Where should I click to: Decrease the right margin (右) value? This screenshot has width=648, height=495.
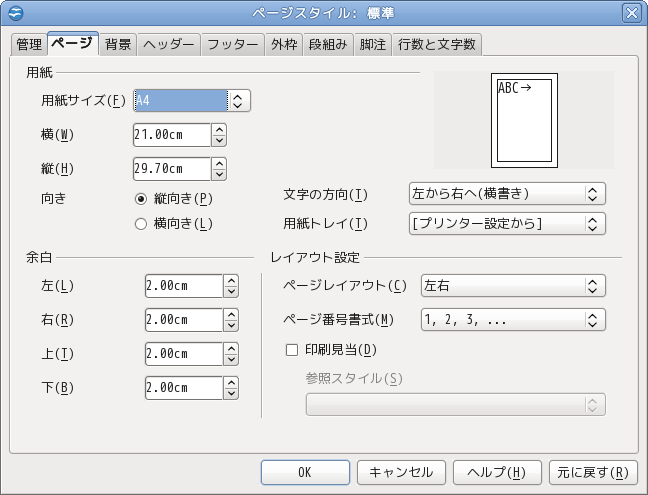[231, 326]
